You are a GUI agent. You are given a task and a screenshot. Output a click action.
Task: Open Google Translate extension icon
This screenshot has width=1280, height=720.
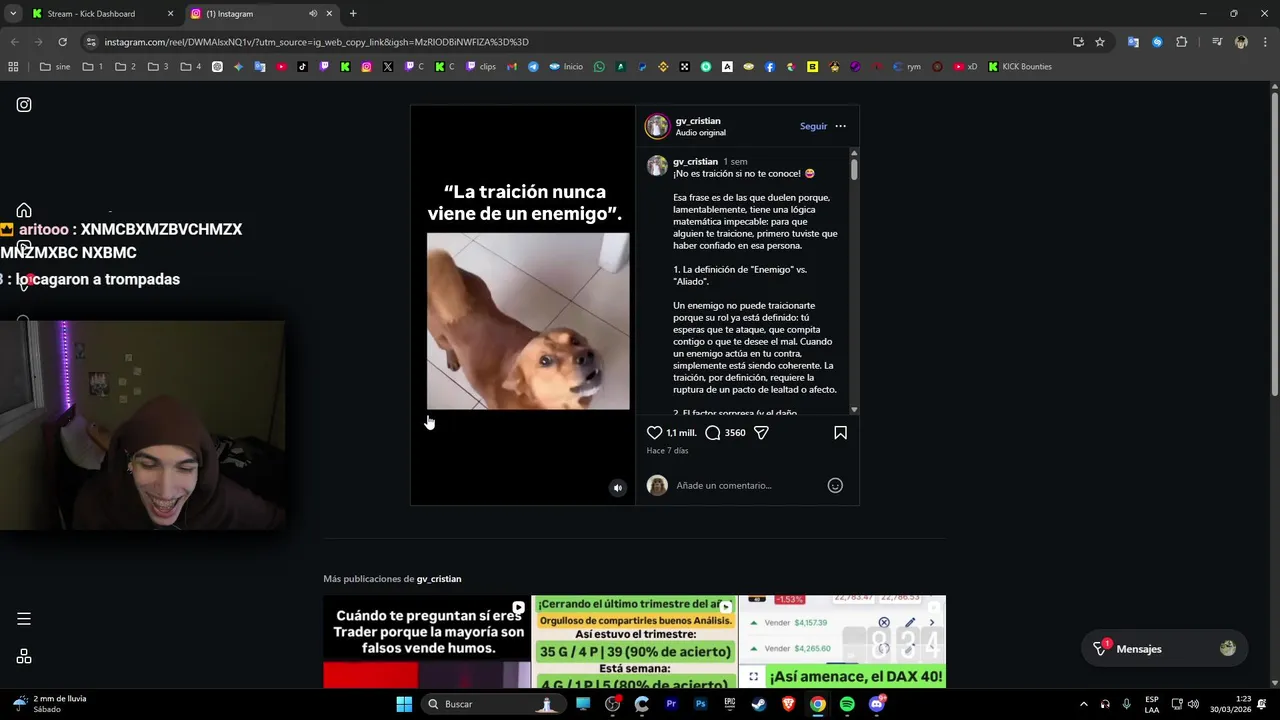click(1133, 42)
